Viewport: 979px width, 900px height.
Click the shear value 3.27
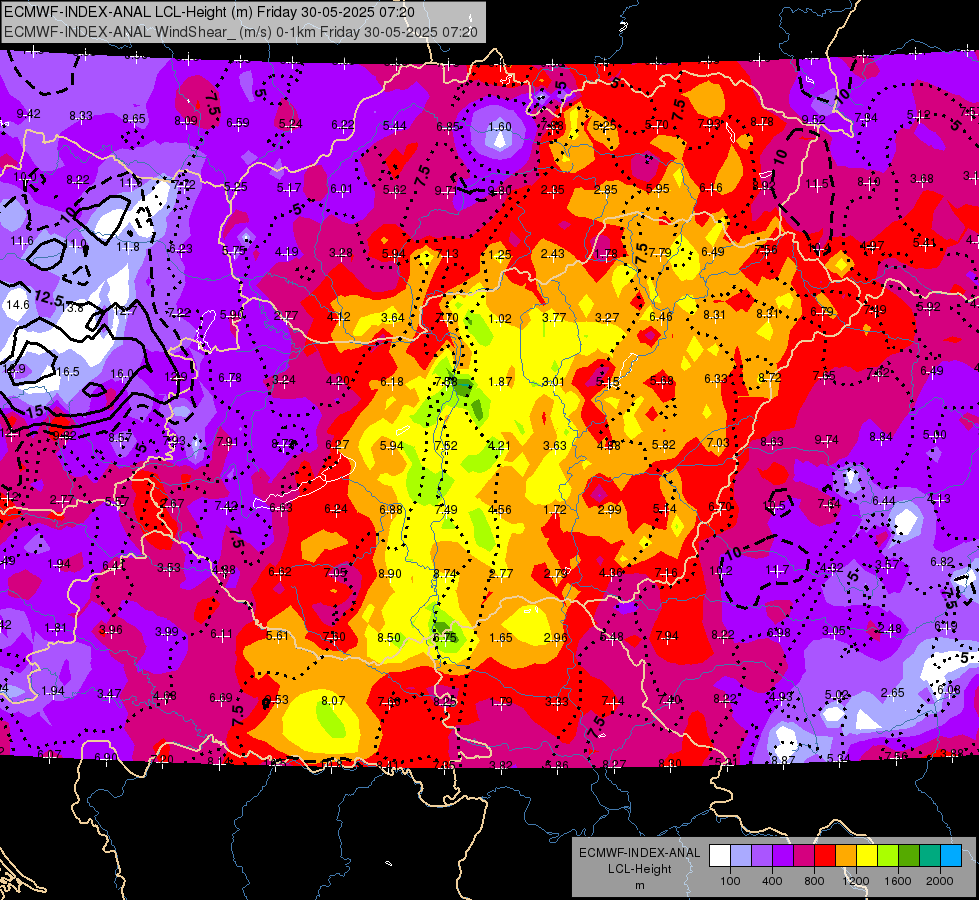(x=607, y=318)
